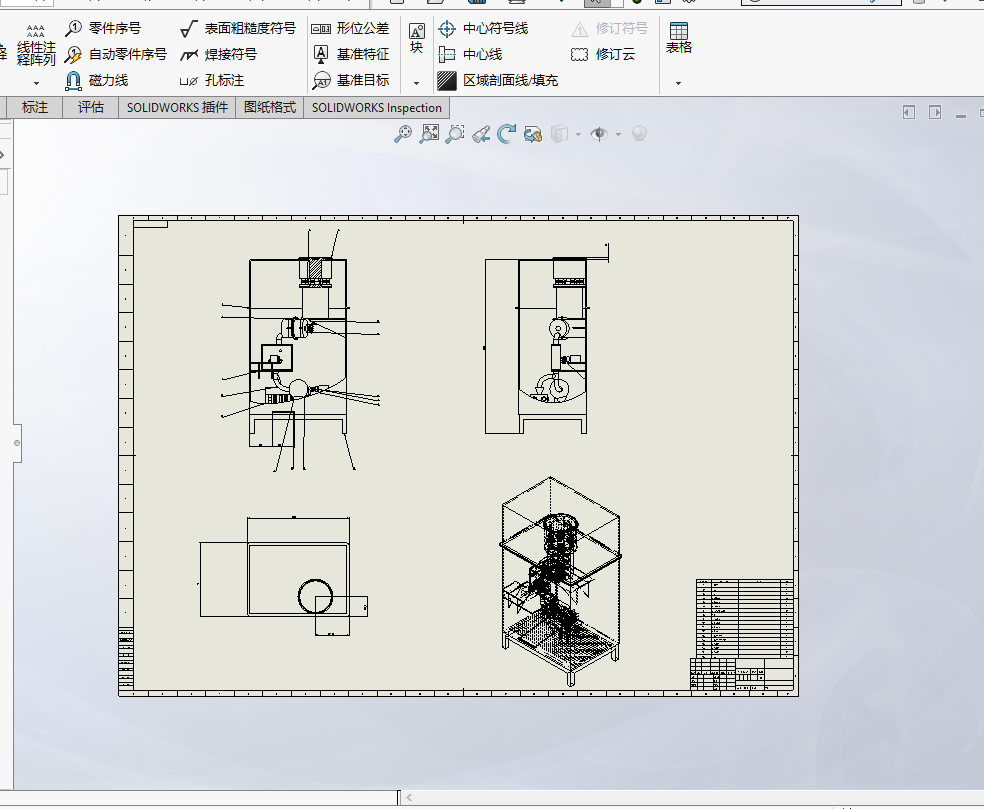Insert a Revision Cloud (修订云)

pos(603,55)
